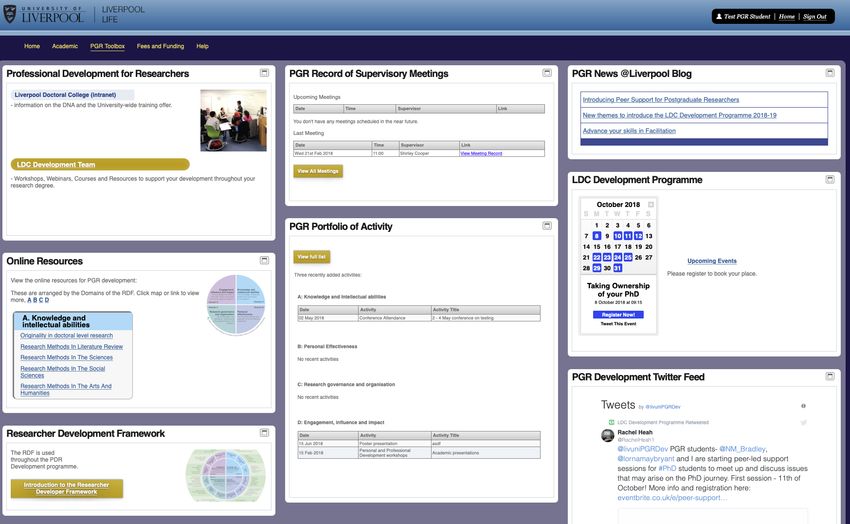
Task: Select the PGR Toolbox menu
Action: tap(107, 46)
